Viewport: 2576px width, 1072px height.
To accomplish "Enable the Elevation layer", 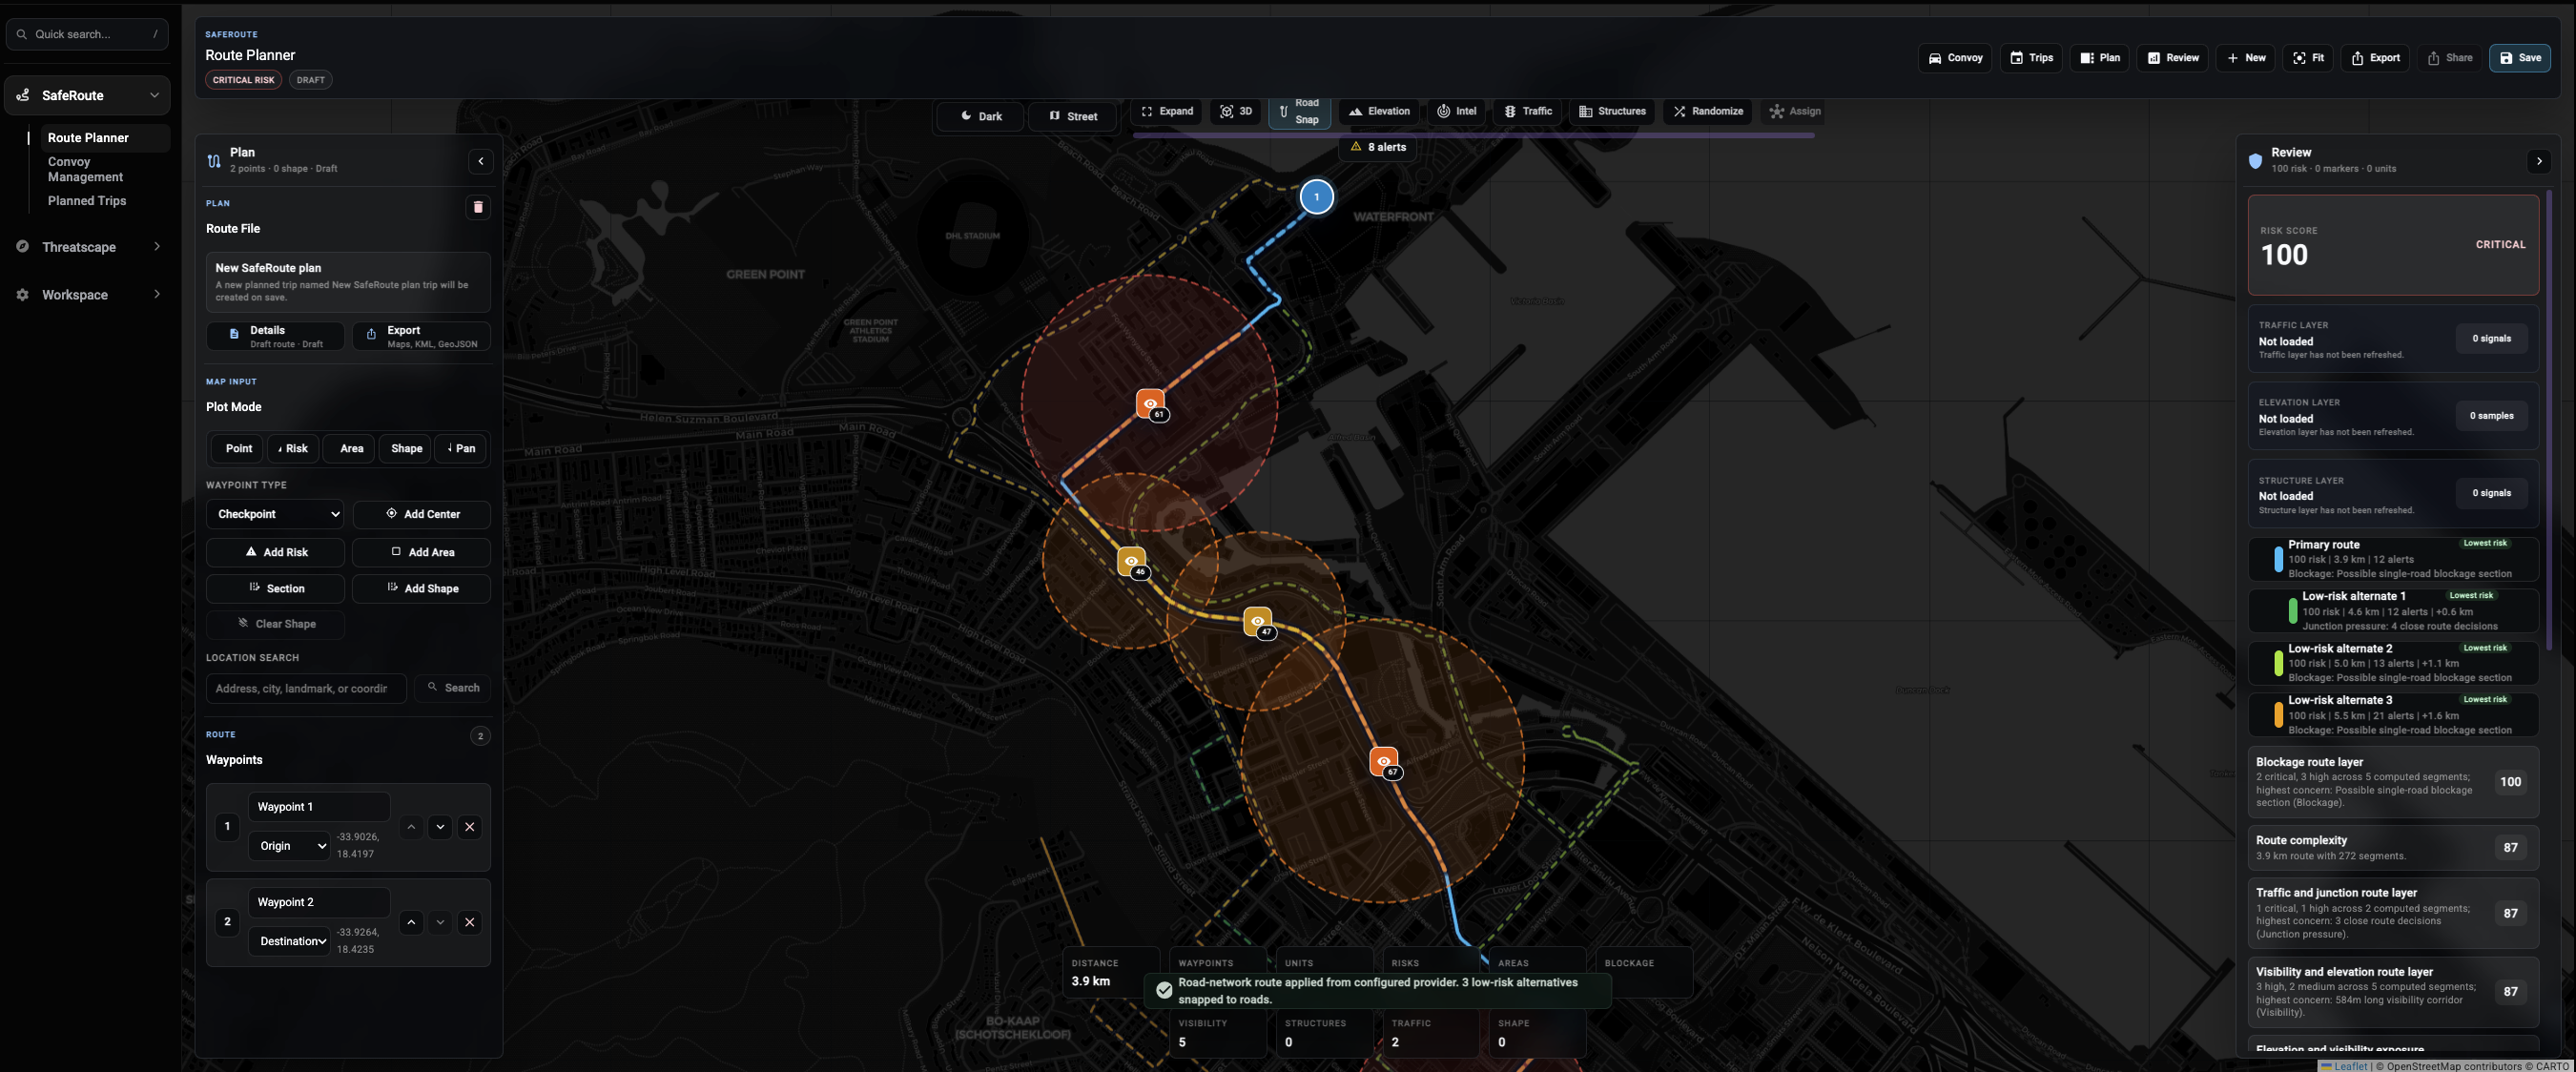I will 1379,111.
